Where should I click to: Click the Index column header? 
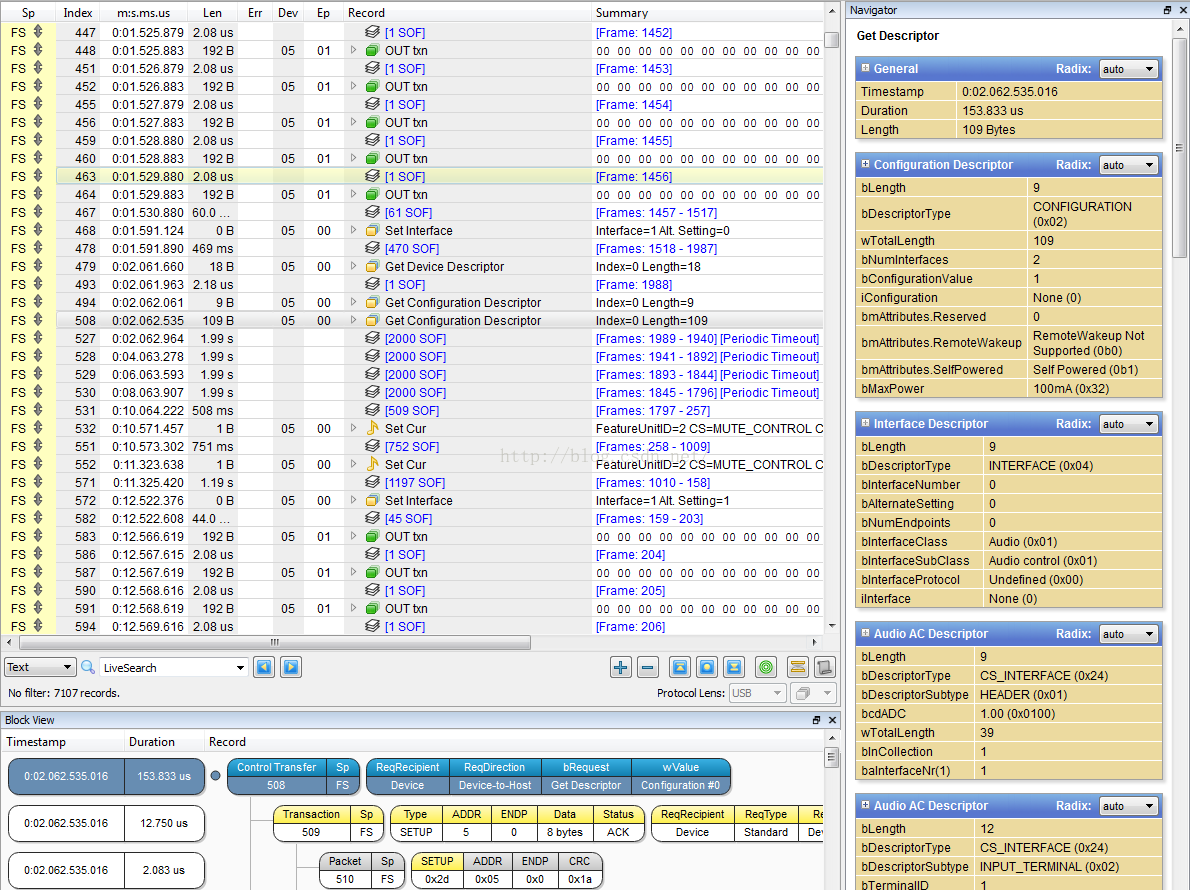click(77, 12)
